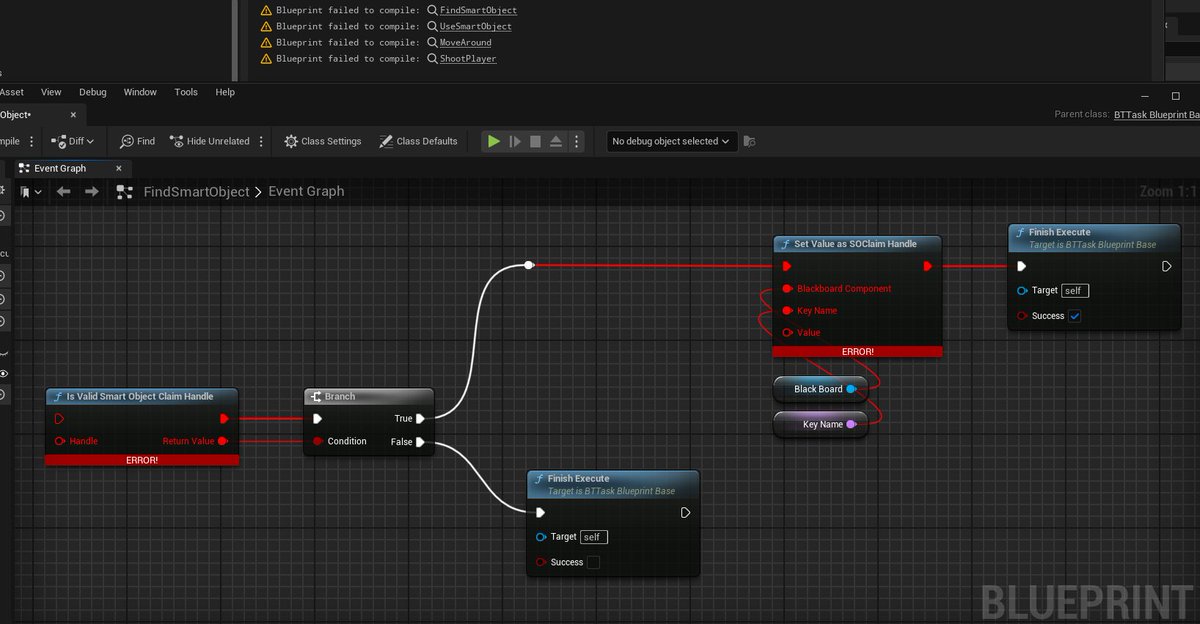Uncheck Success on right Finish Execute node
Image resolution: width=1200 pixels, height=624 pixels.
[1075, 316]
